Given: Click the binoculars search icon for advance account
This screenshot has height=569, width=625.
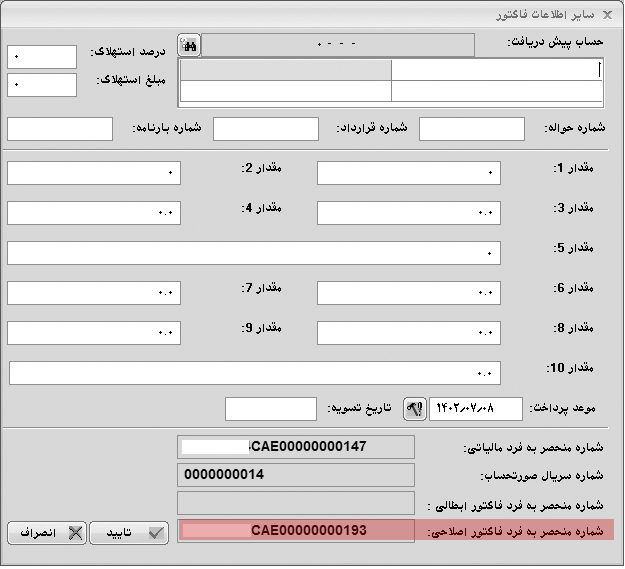Looking at the screenshot, I should click(x=189, y=45).
